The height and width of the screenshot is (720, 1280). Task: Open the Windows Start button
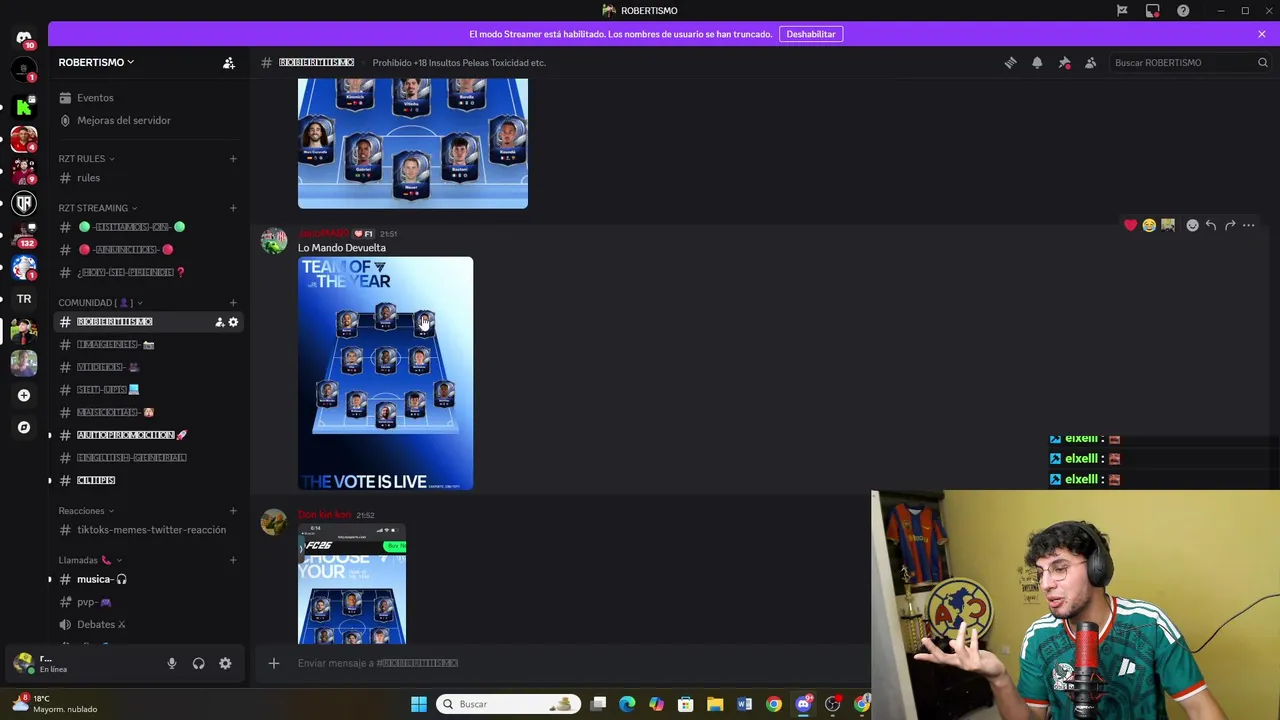click(x=419, y=704)
